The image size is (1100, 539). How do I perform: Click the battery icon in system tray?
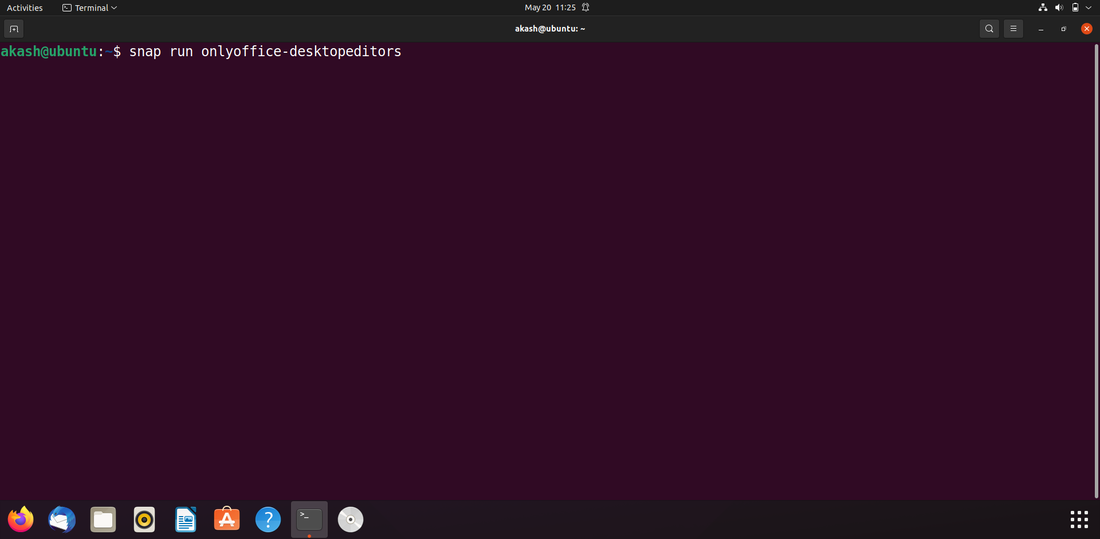tap(1075, 8)
